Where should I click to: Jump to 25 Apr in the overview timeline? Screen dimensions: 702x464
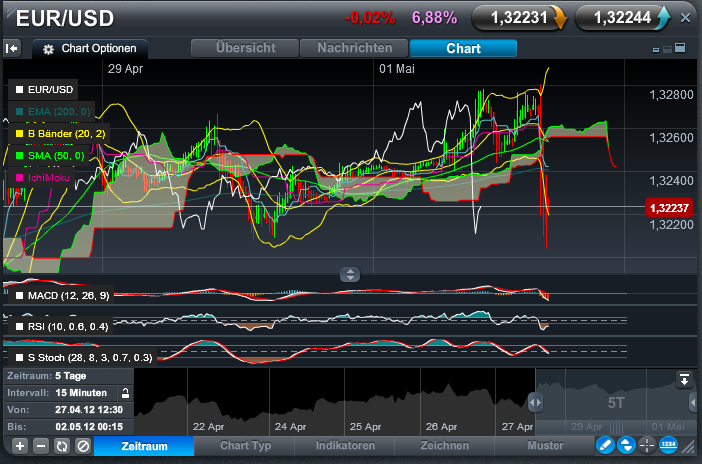point(365,427)
